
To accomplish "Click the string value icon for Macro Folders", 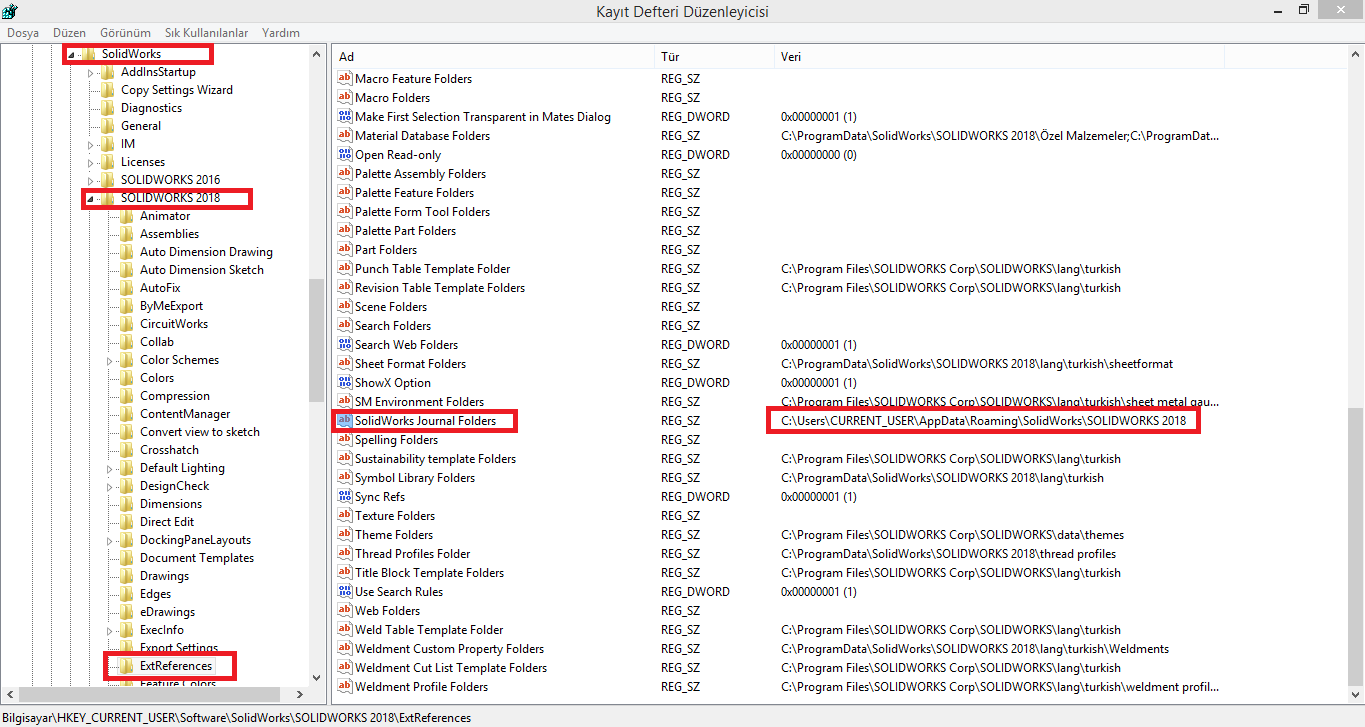I will pyautogui.click(x=345, y=98).
